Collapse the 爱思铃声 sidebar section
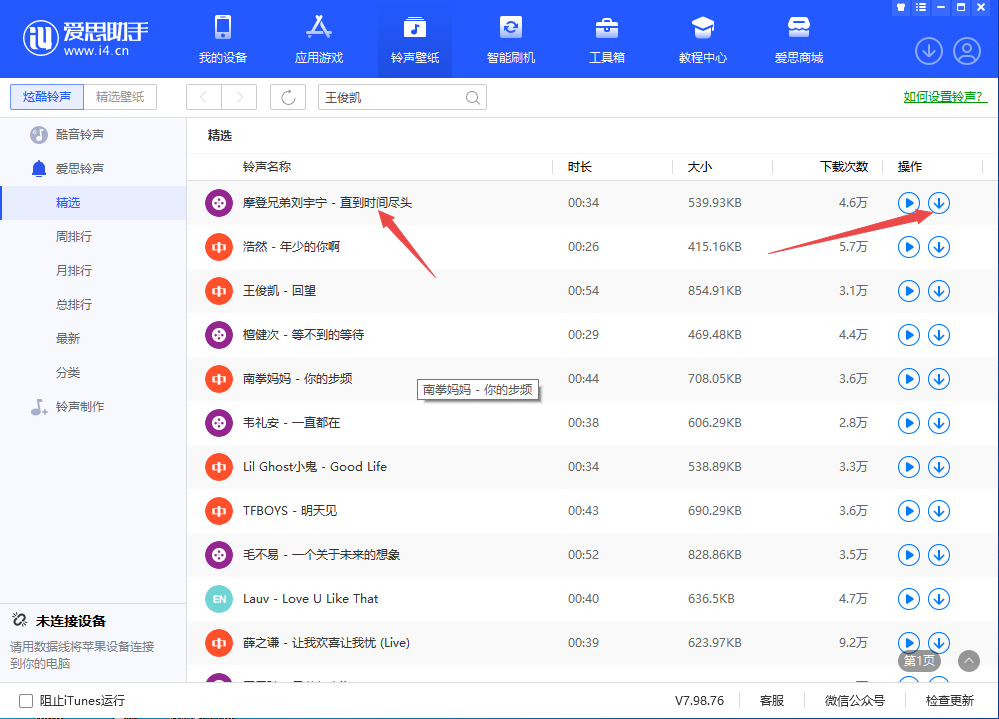 (x=79, y=168)
